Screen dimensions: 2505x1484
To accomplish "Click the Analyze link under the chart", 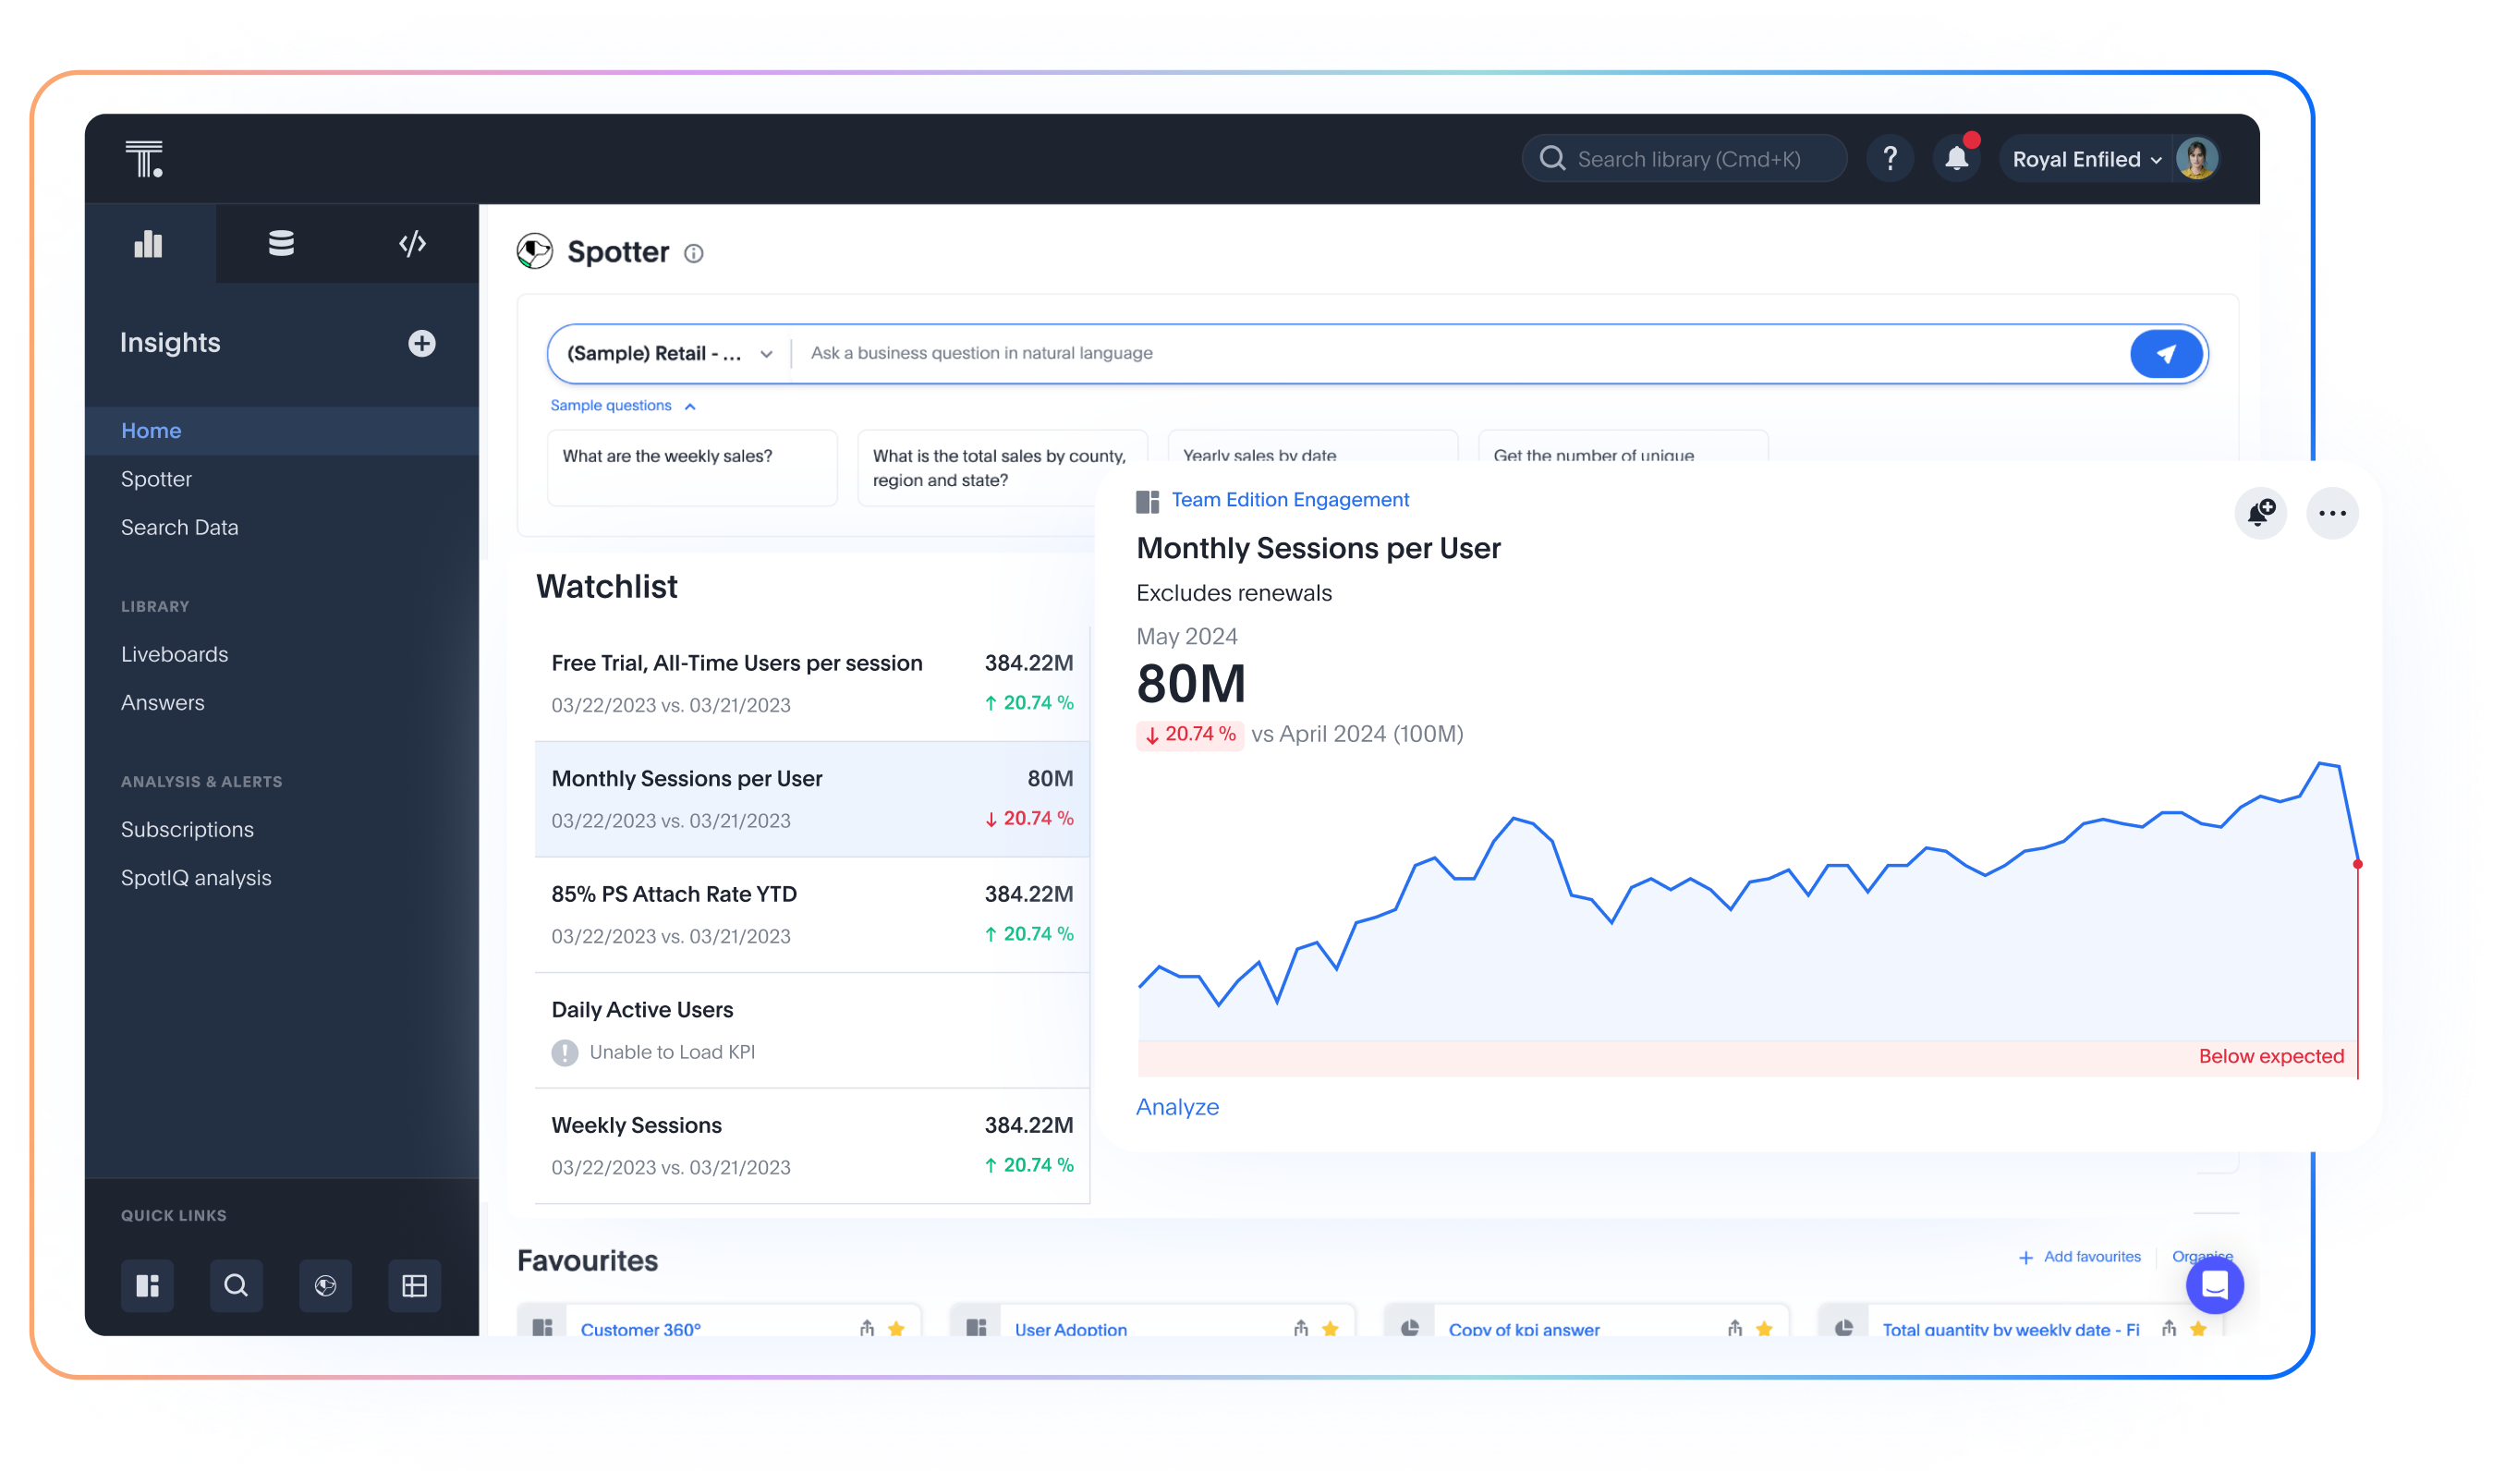I will pos(1177,1106).
